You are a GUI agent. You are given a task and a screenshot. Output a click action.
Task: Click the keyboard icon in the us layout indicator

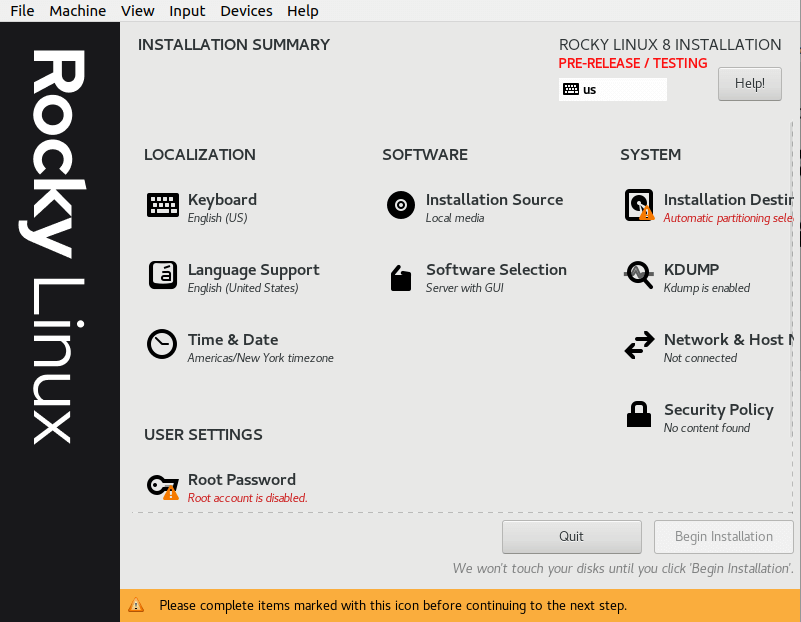pyautogui.click(x=571, y=89)
